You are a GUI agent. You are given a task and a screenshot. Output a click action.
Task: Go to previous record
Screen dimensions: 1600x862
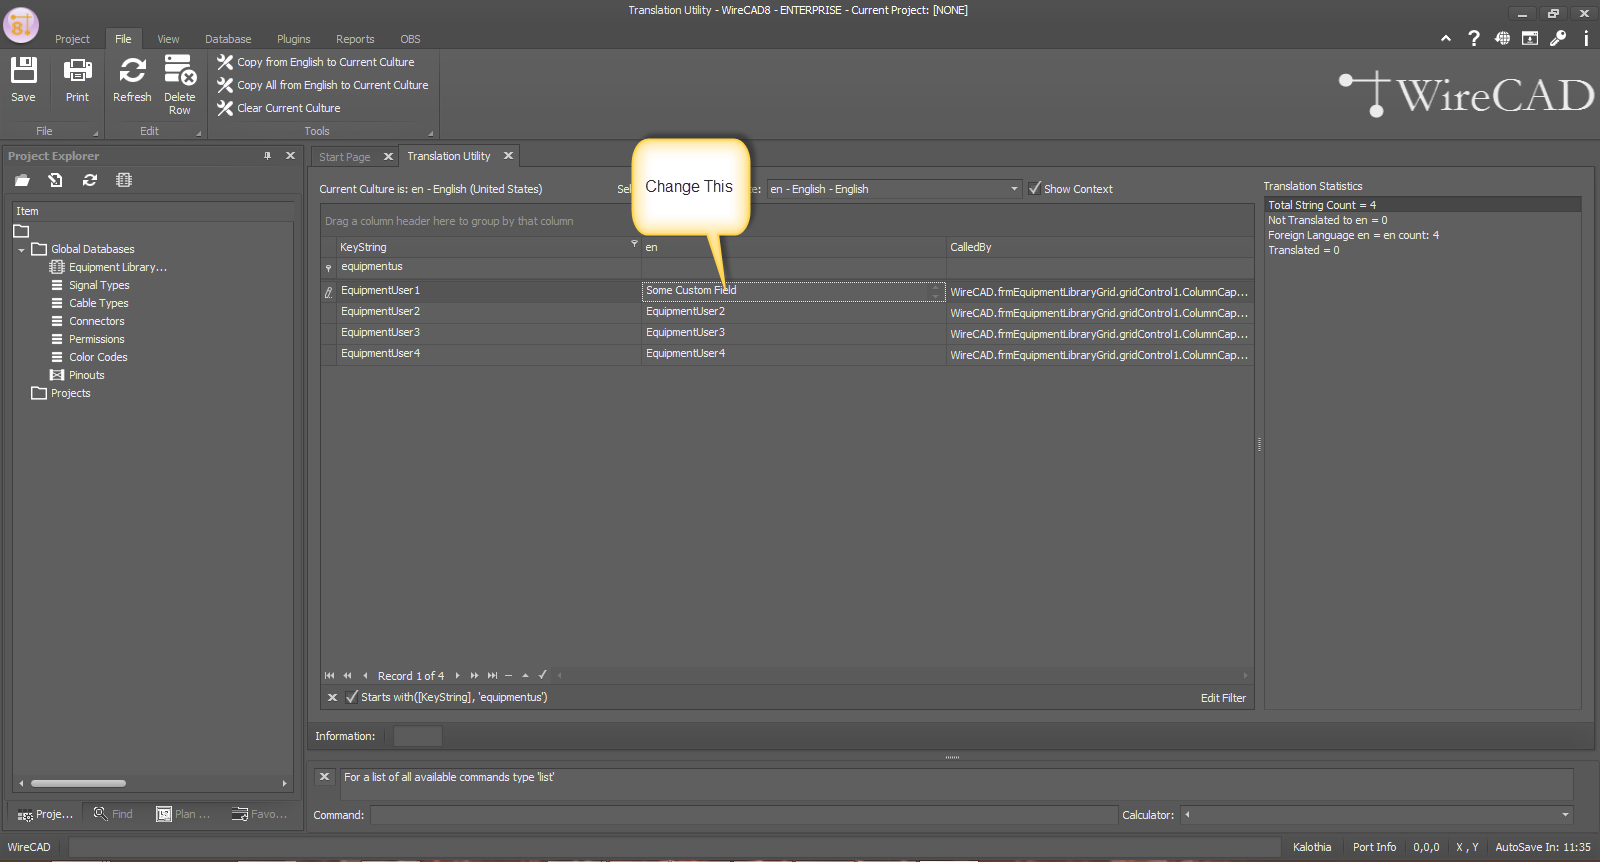(x=365, y=676)
